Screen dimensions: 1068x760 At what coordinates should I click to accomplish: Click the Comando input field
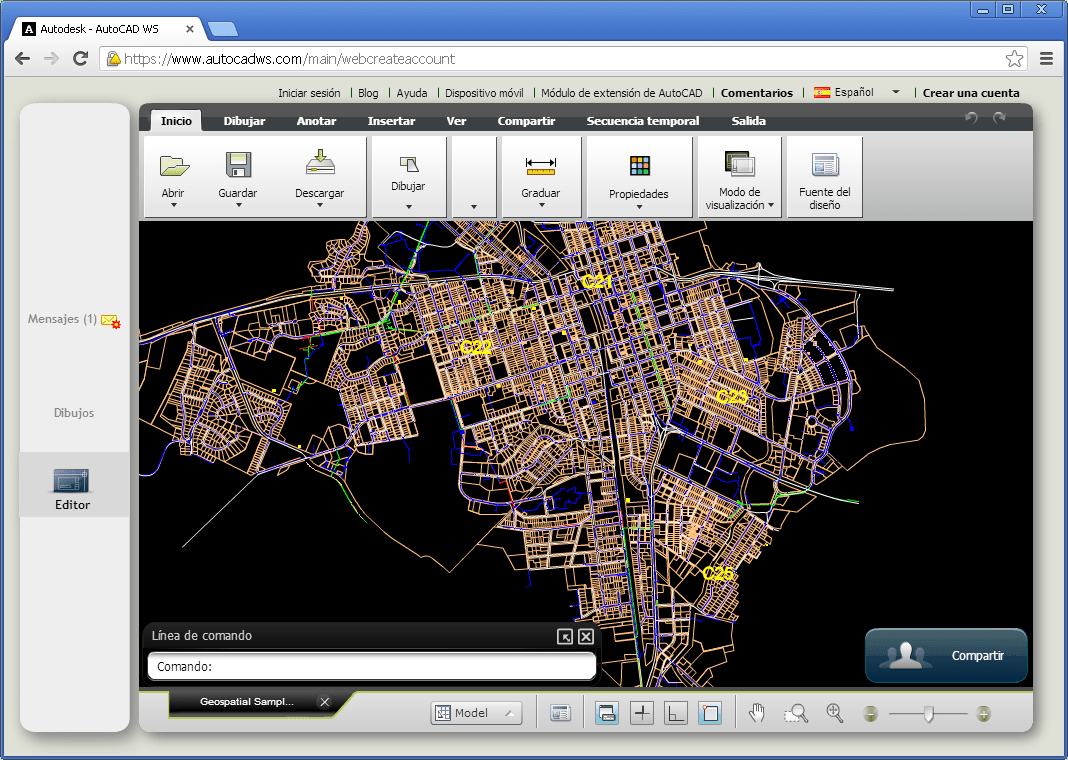[x=372, y=666]
